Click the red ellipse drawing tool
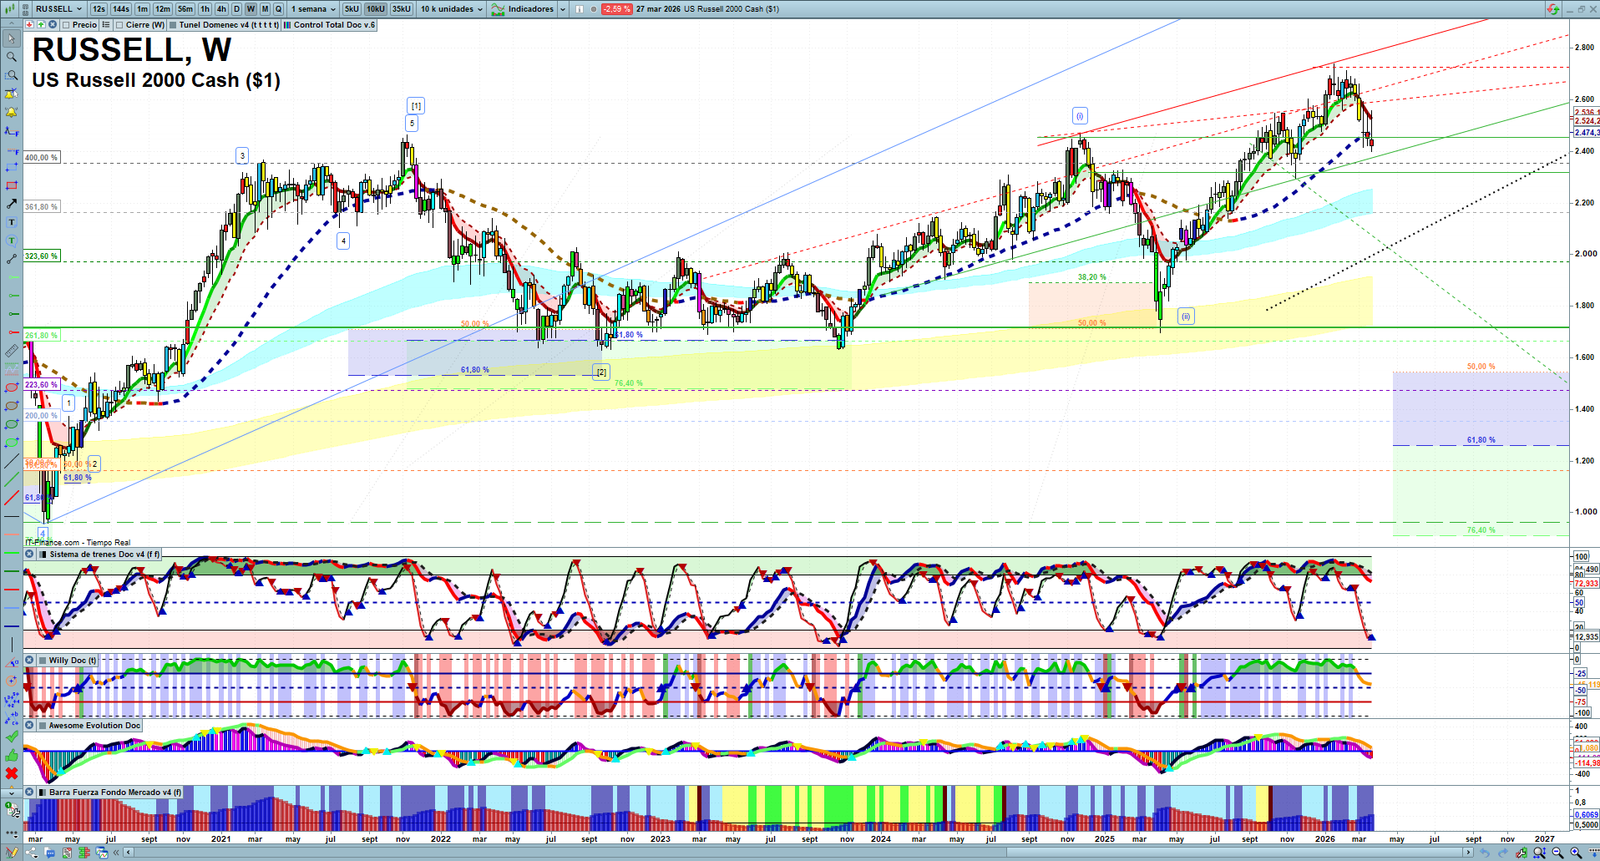Viewport: 1600px width, 861px height. coord(11,388)
